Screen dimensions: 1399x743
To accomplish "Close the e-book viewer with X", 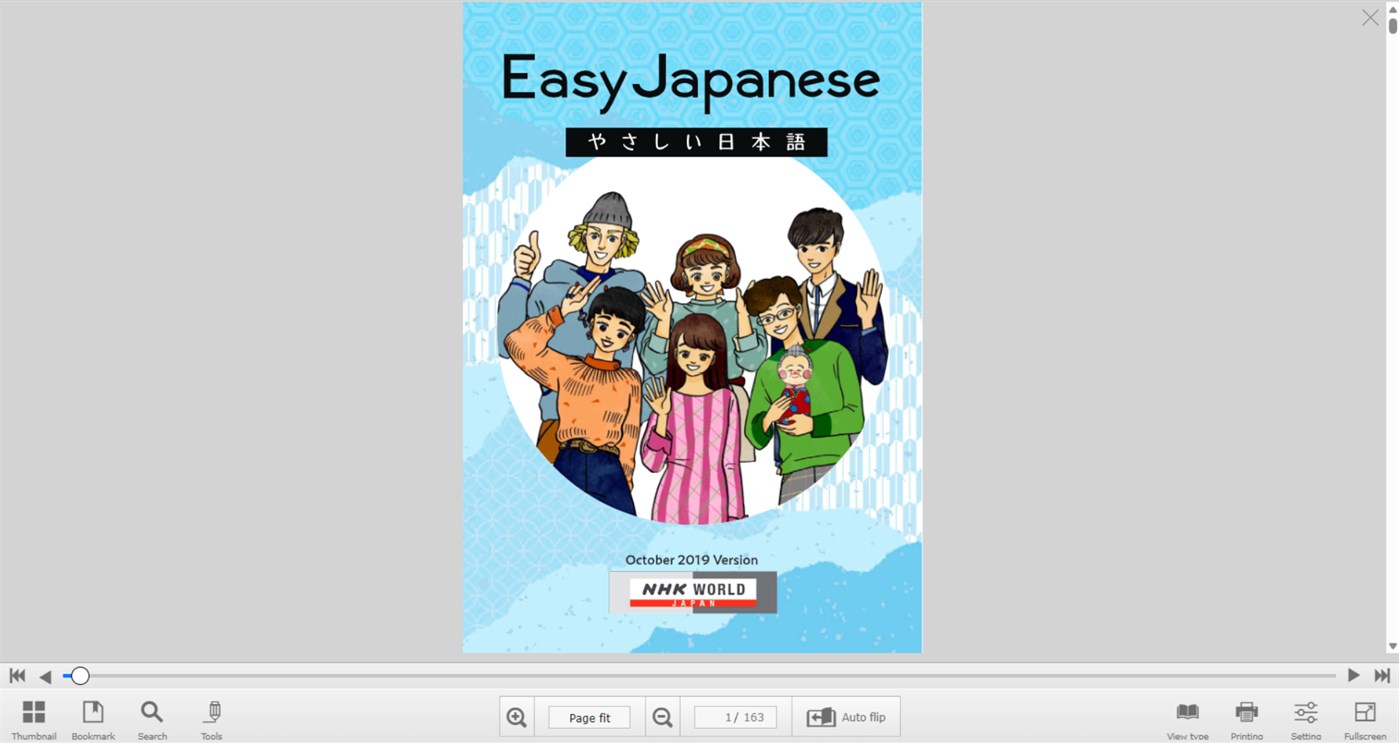I will 1370,18.
